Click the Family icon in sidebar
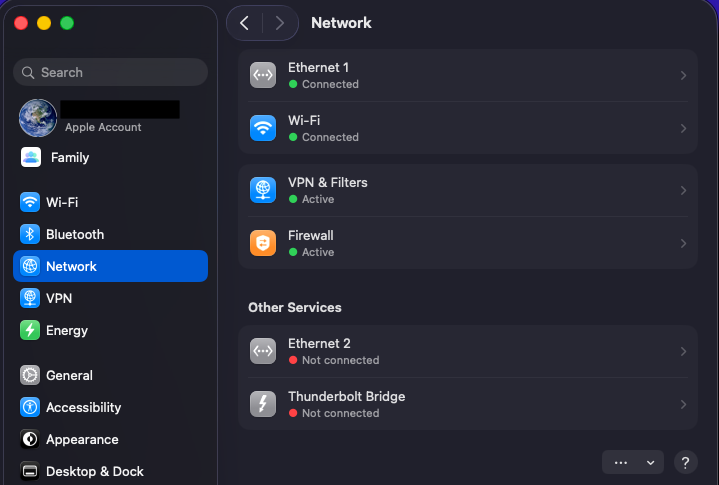 click(x=31, y=157)
